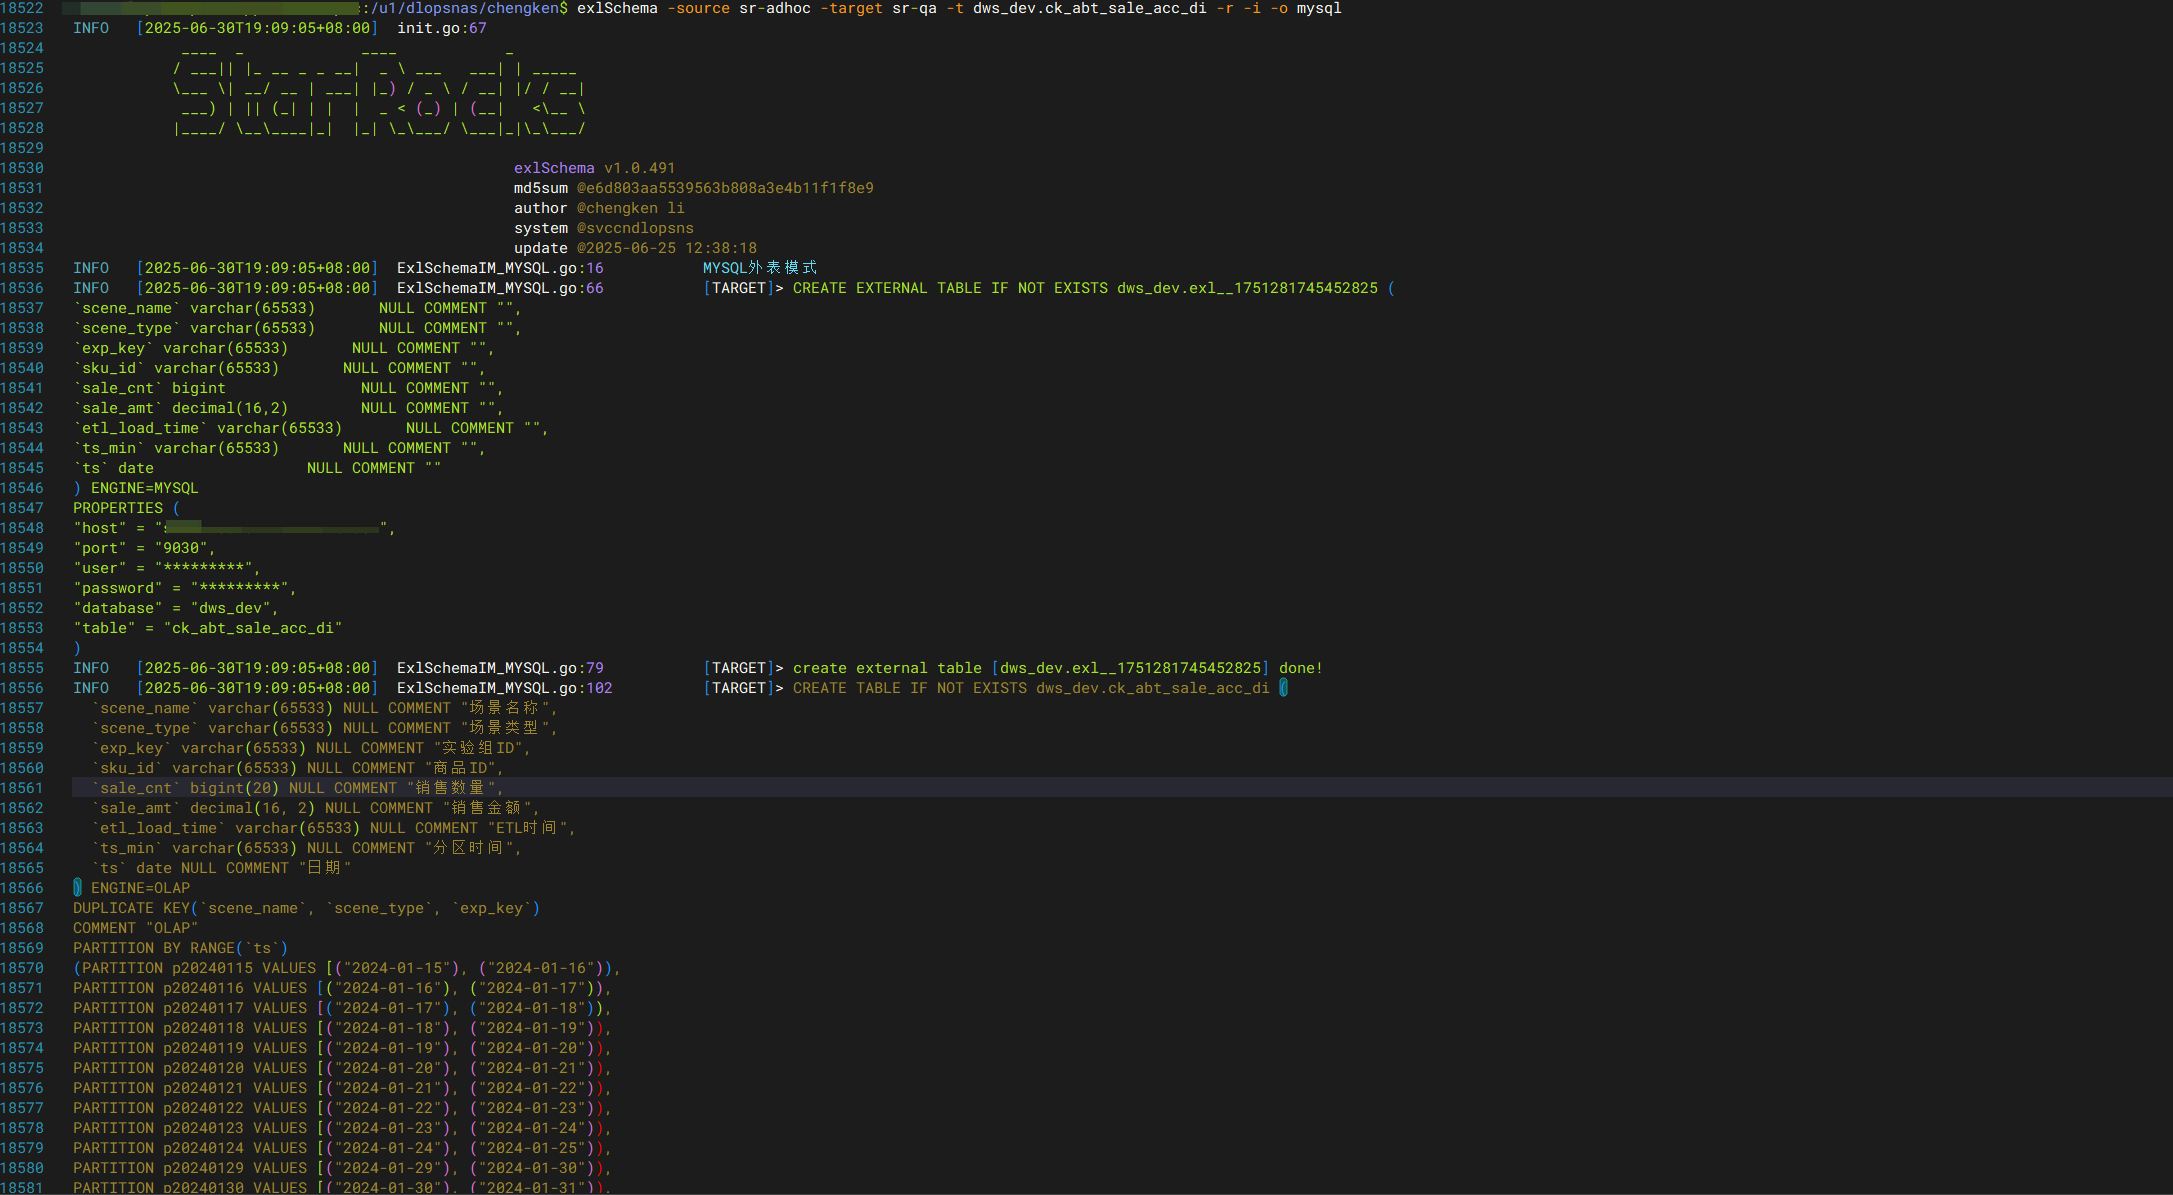
Task: Click comment '场景类型' on scene_type row
Action: [x=505, y=728]
